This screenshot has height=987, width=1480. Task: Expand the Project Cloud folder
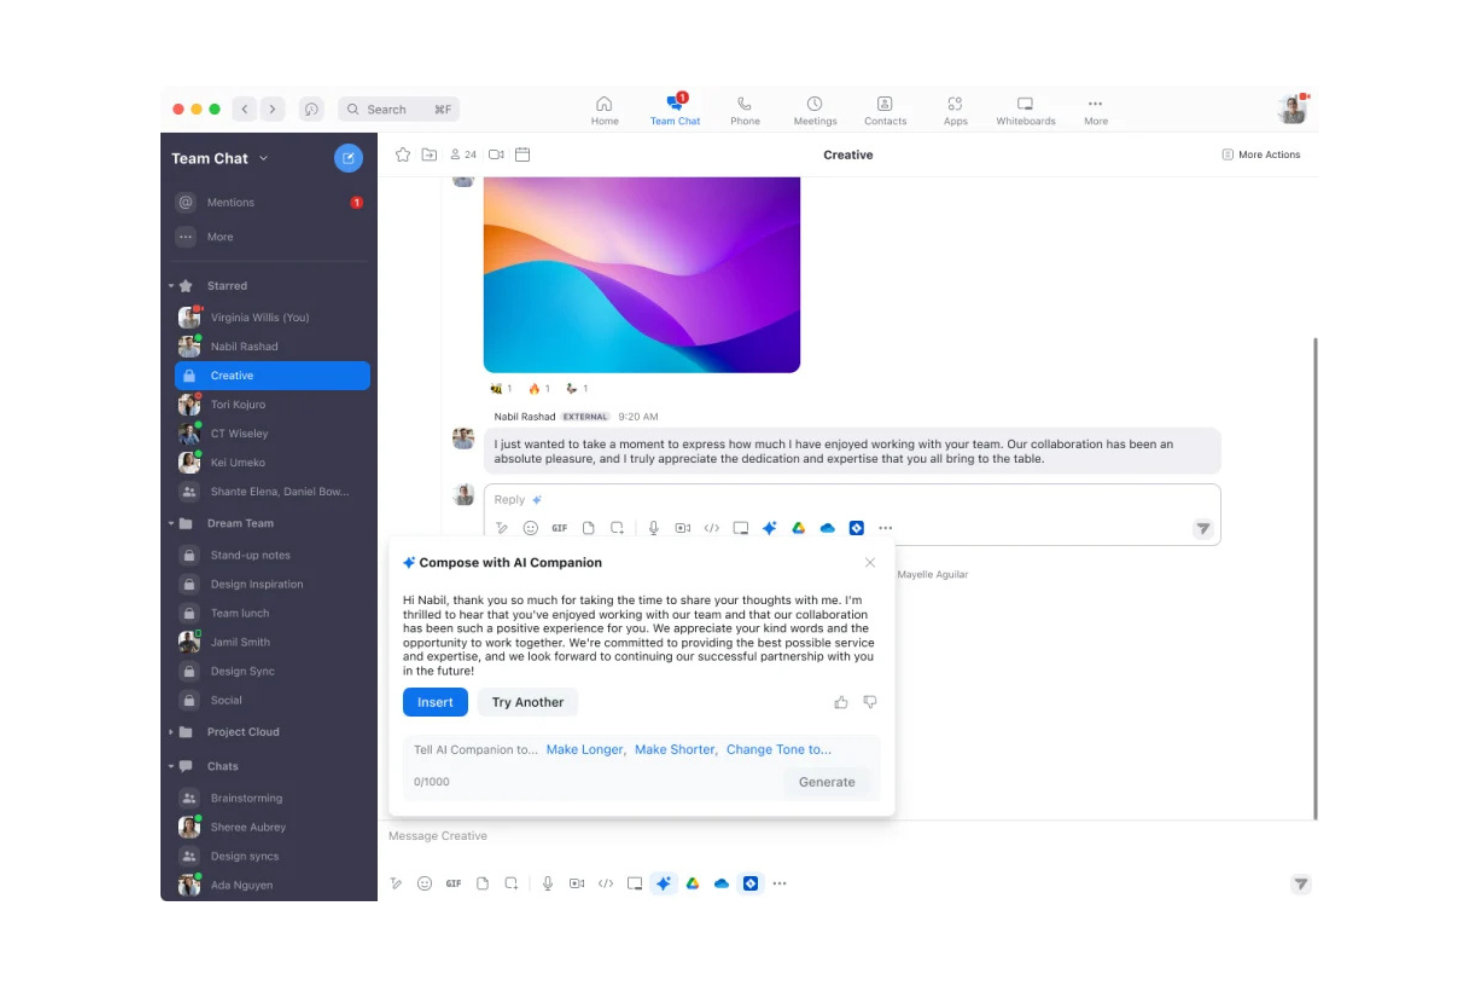[x=171, y=731]
